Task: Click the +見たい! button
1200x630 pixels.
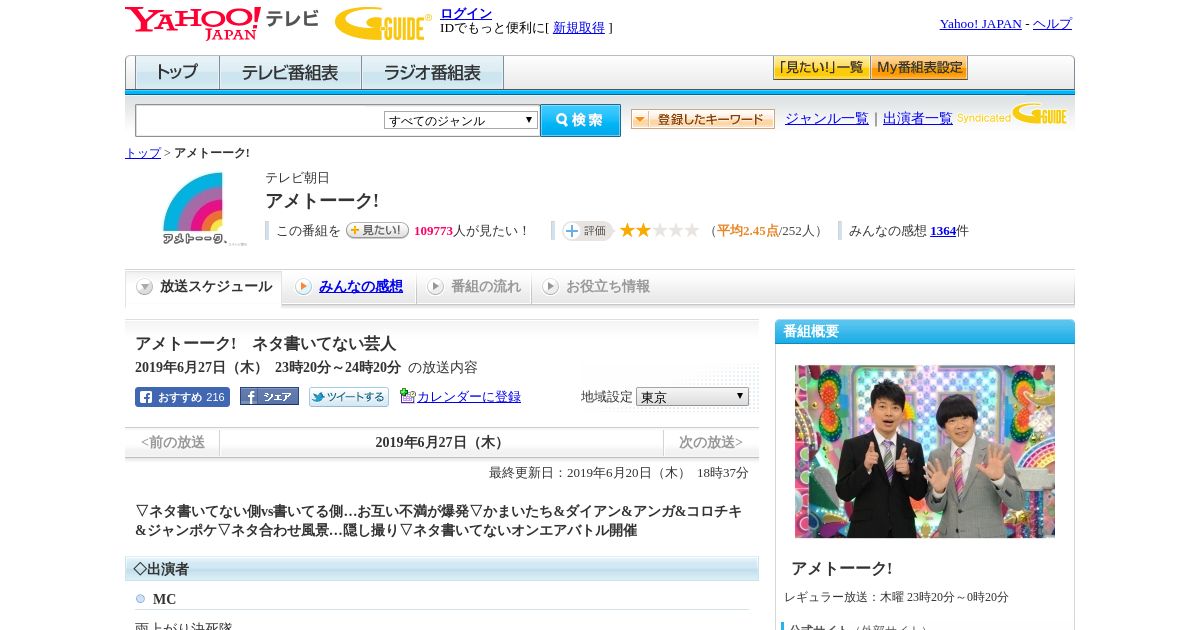Action: click(x=377, y=230)
